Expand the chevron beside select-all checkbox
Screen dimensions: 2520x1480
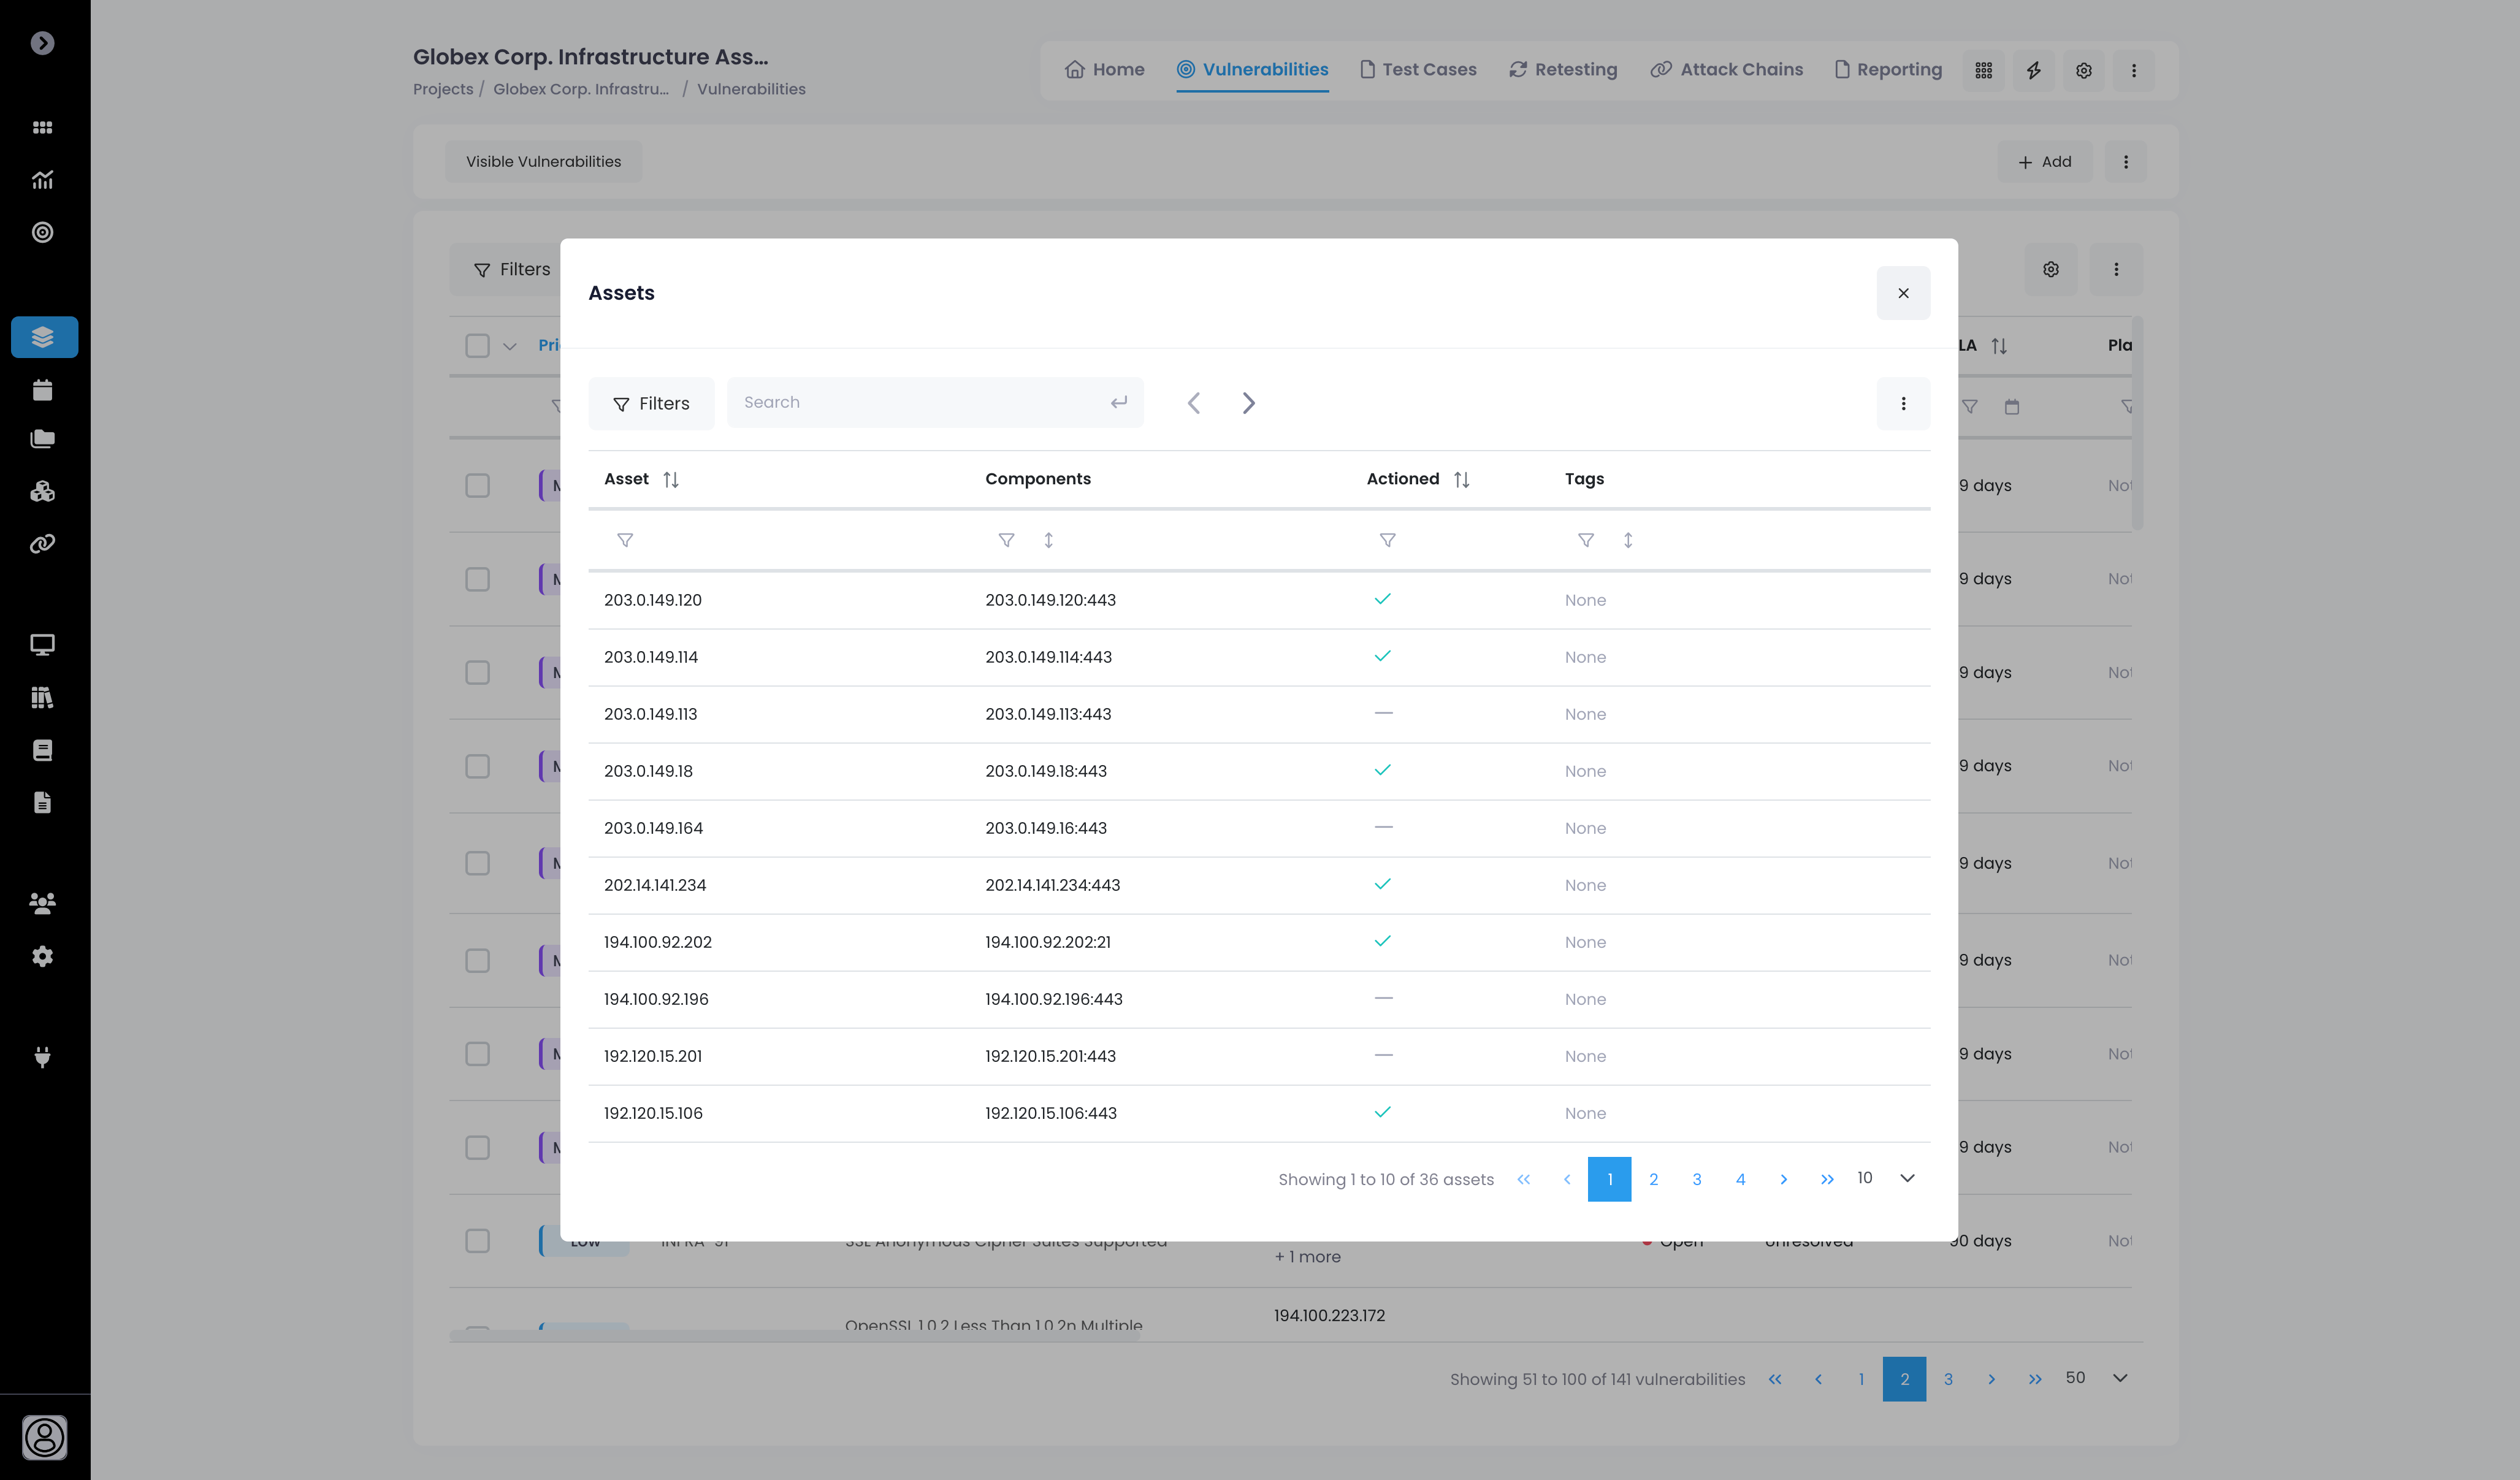coord(510,347)
